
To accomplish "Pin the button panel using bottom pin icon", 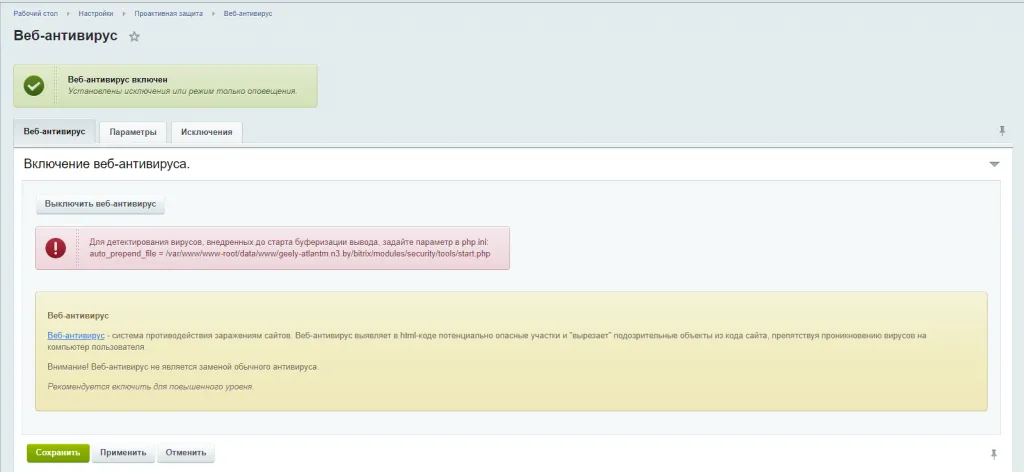I will (x=993, y=453).
